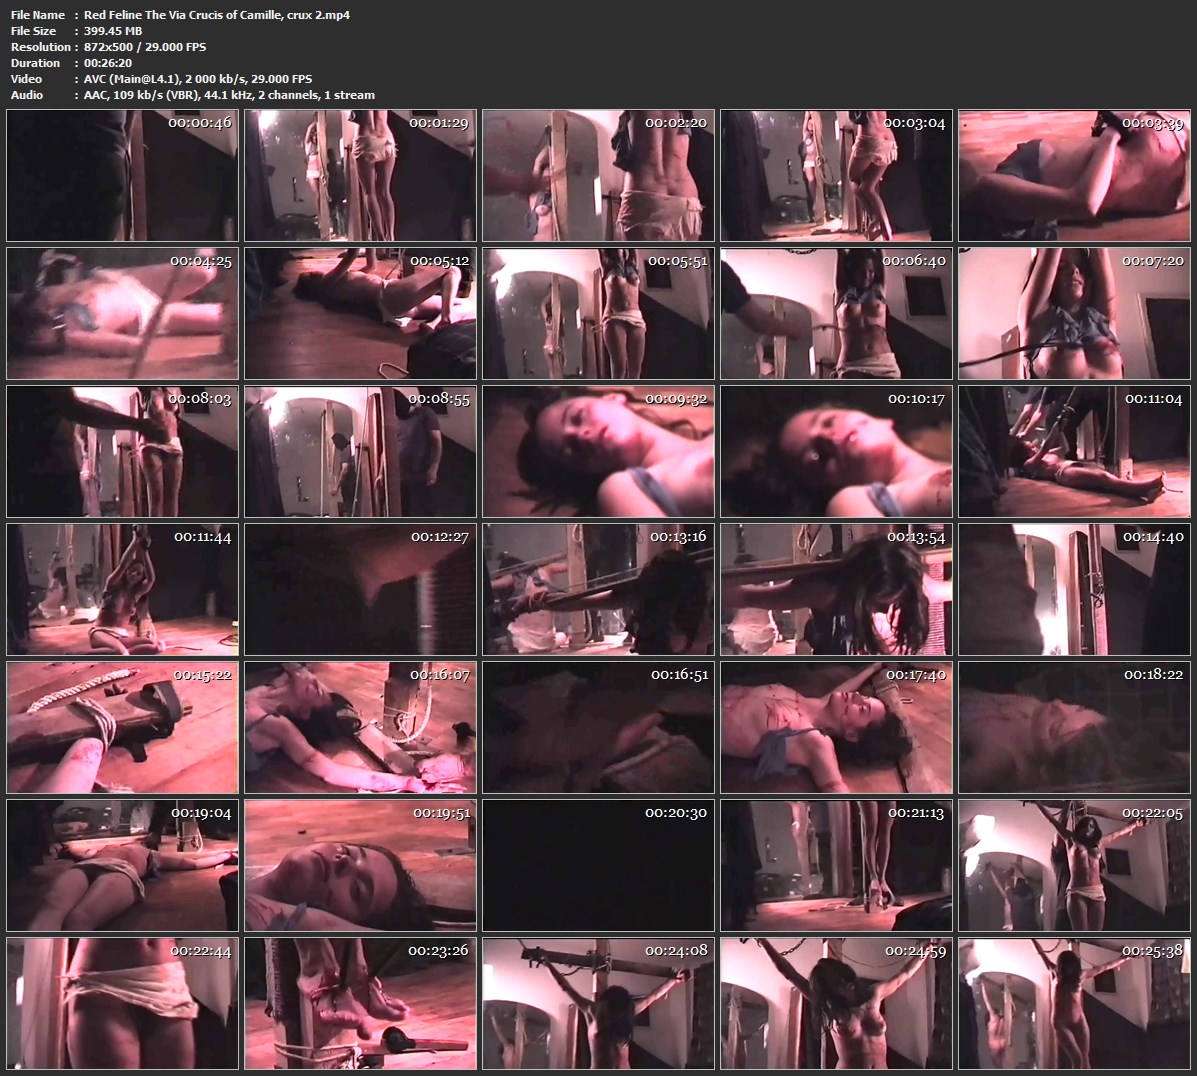Screen dimensions: 1197x1076
Task: Choose the 00:06:40 thumbnail
Action: [837, 314]
